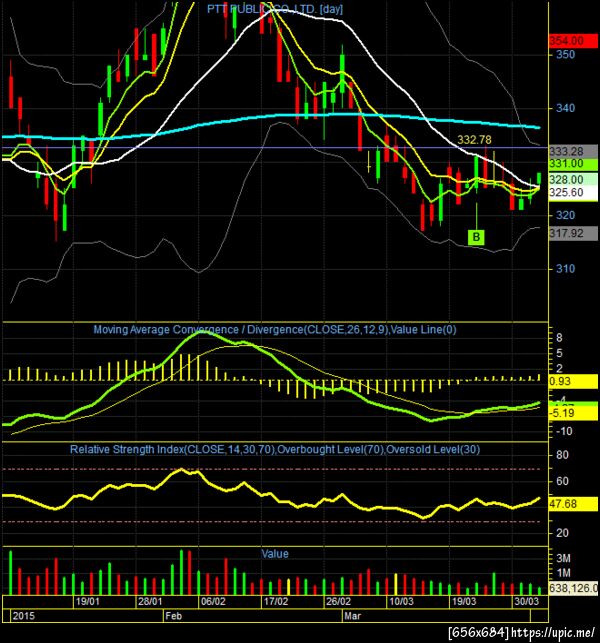Viewport: 600px width, 643px height.
Task: Click the Feb month label
Action: click(x=173, y=616)
